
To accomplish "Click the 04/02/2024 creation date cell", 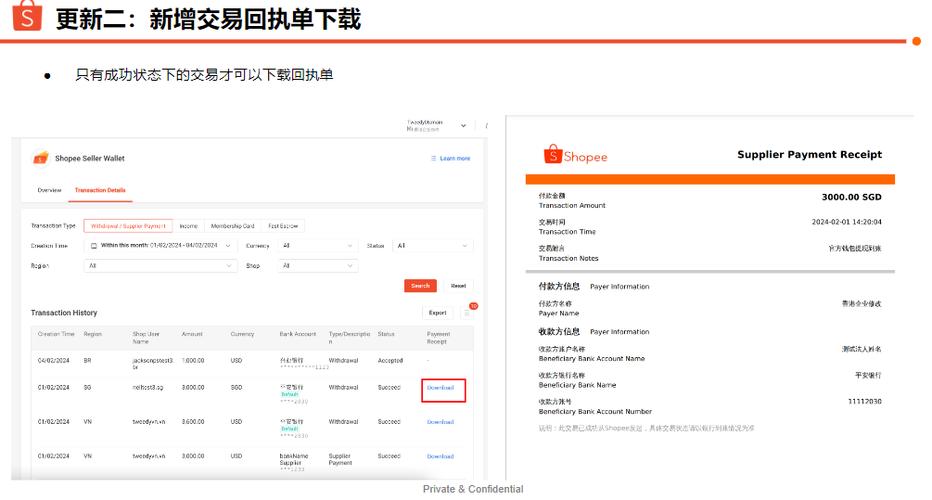I will click(53, 361).
